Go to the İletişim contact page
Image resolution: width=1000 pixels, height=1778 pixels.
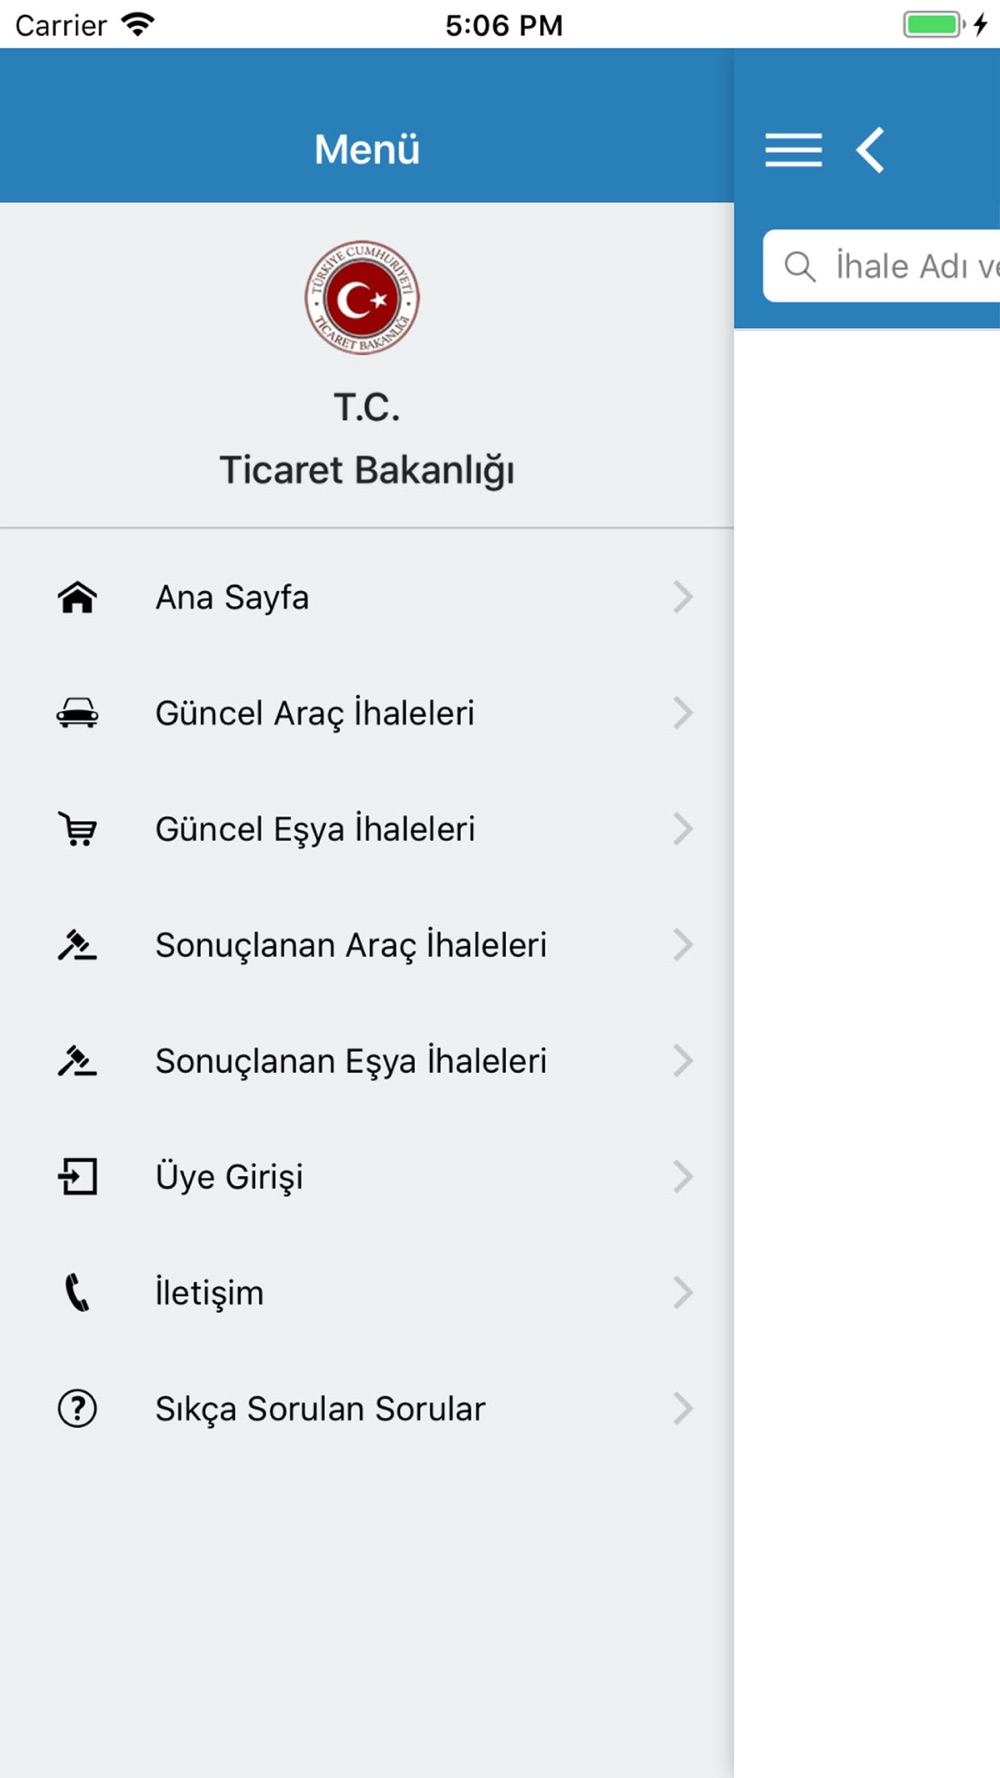[x=367, y=1293]
